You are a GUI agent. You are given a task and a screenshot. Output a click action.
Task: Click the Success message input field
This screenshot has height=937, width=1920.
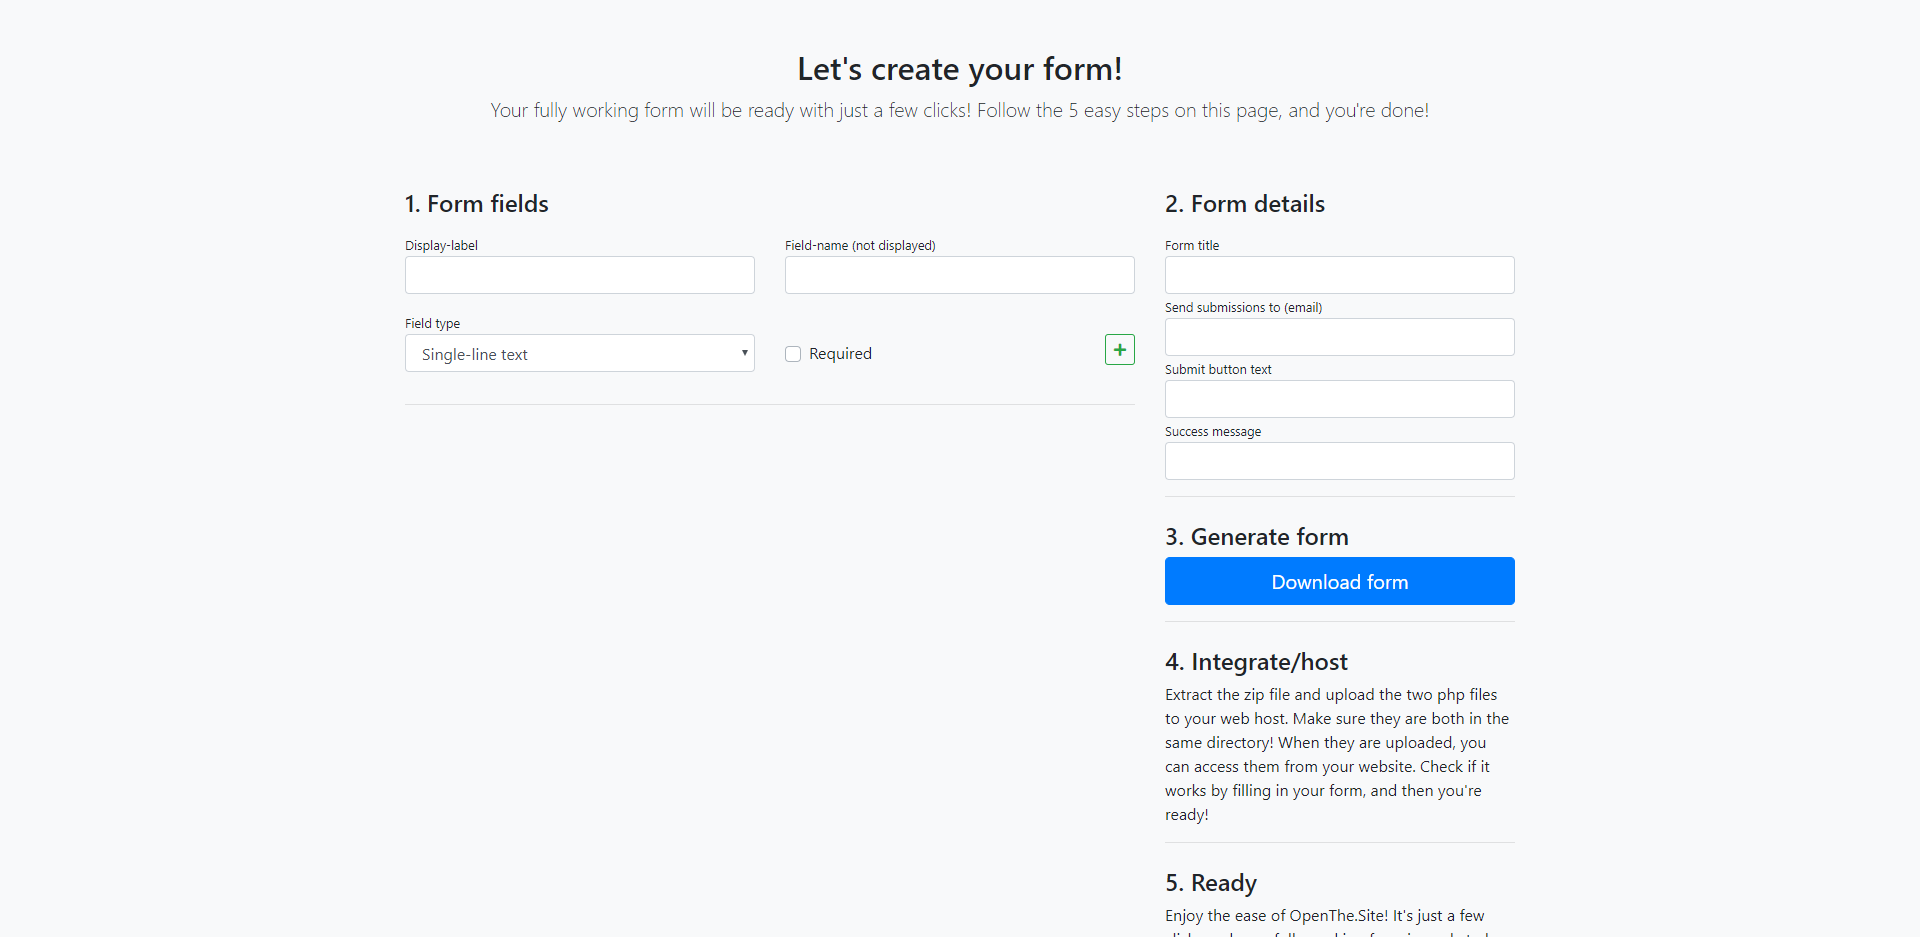click(x=1339, y=461)
